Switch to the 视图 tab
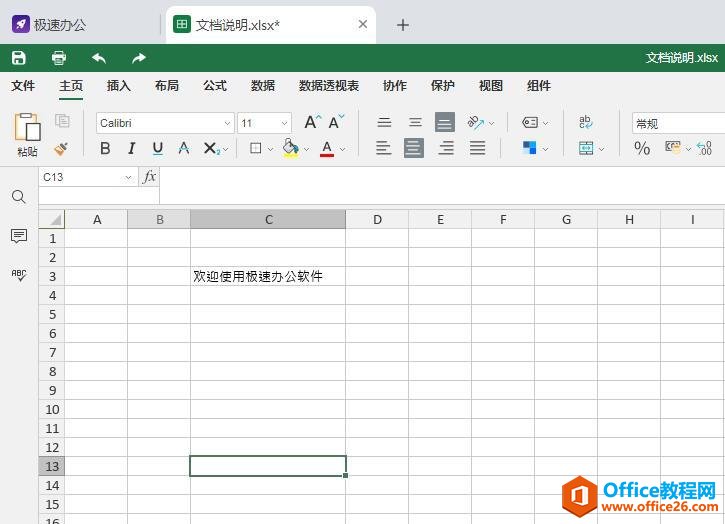Viewport: 725px width, 524px height. pyautogui.click(x=491, y=86)
